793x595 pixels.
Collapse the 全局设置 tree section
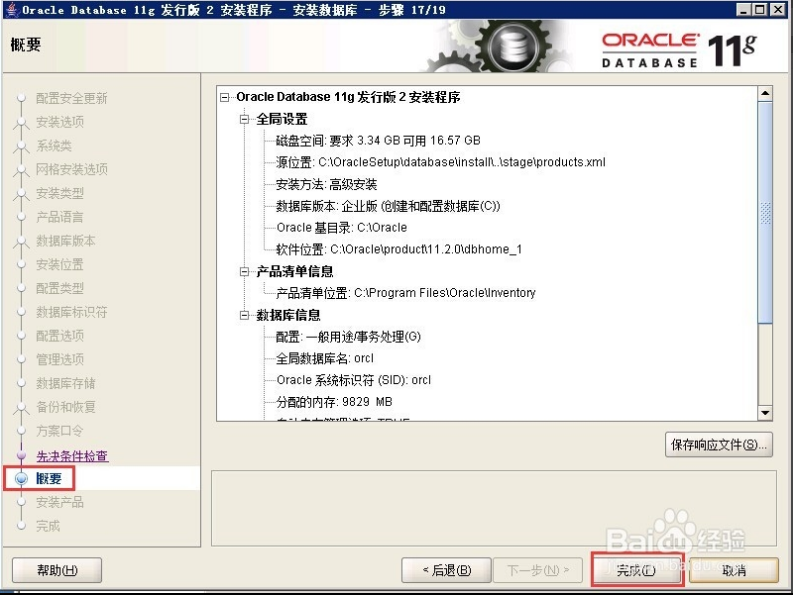[x=244, y=119]
